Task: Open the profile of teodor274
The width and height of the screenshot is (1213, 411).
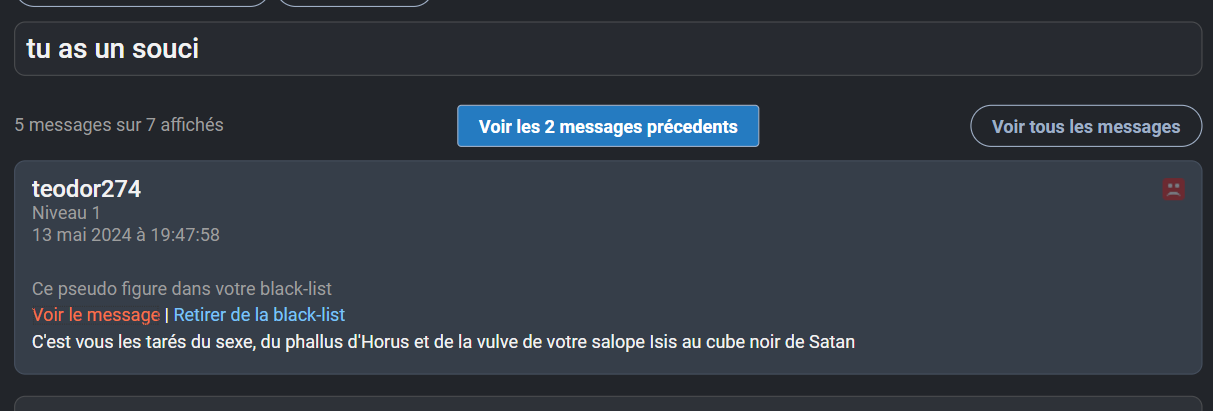Action: pos(86,188)
